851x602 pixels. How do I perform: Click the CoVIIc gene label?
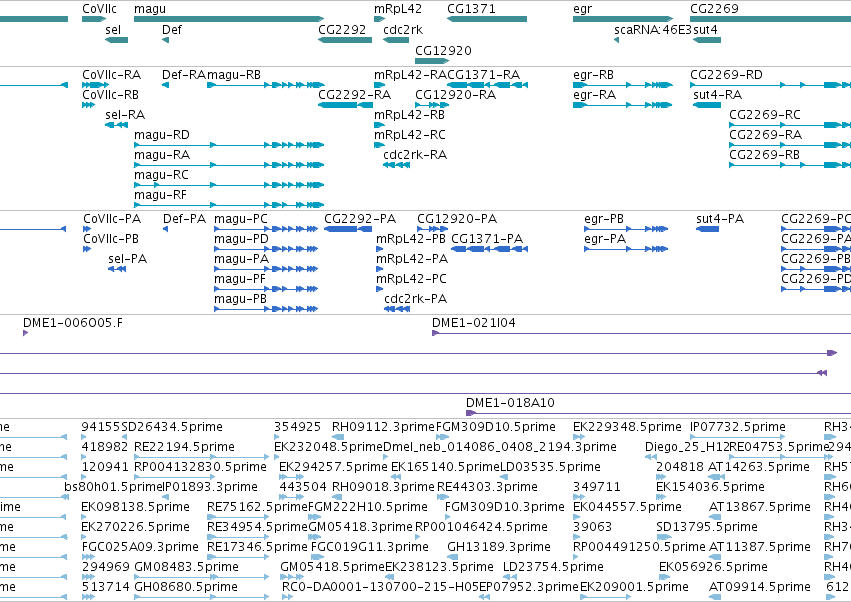pyautogui.click(x=99, y=9)
